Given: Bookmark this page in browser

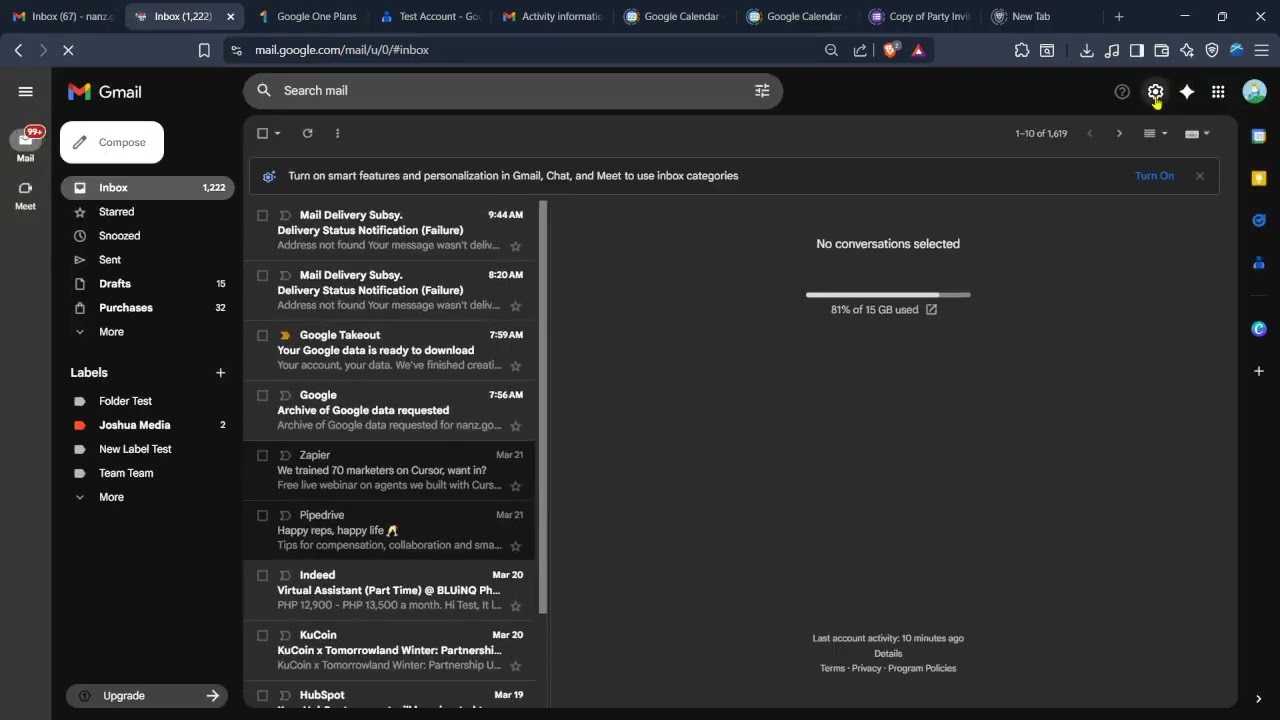Looking at the screenshot, I should pos(204,50).
